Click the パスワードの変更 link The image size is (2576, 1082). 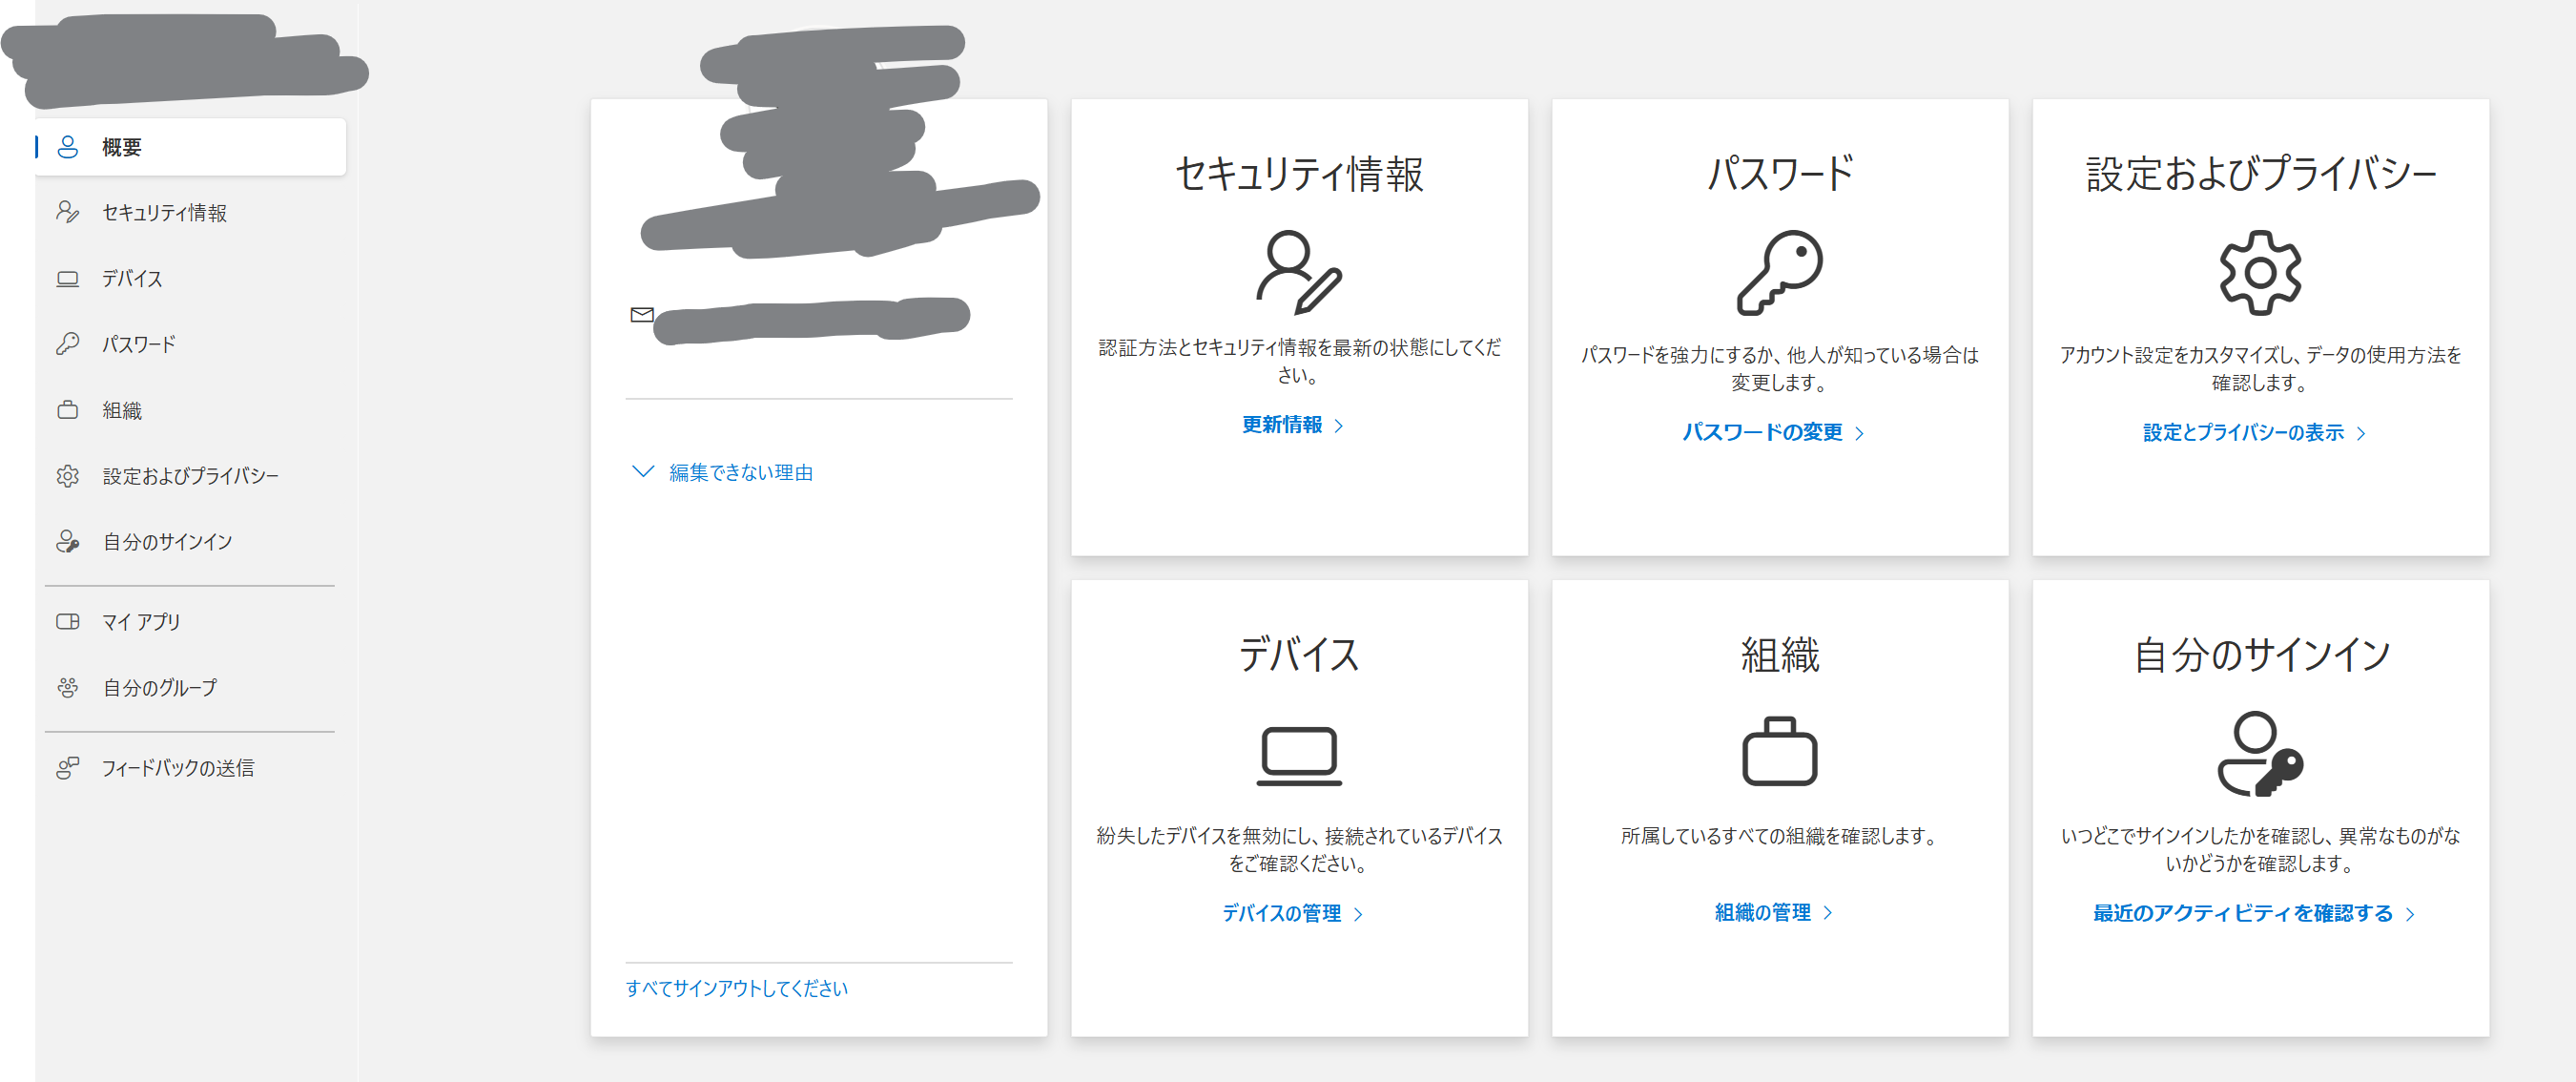tap(1762, 432)
